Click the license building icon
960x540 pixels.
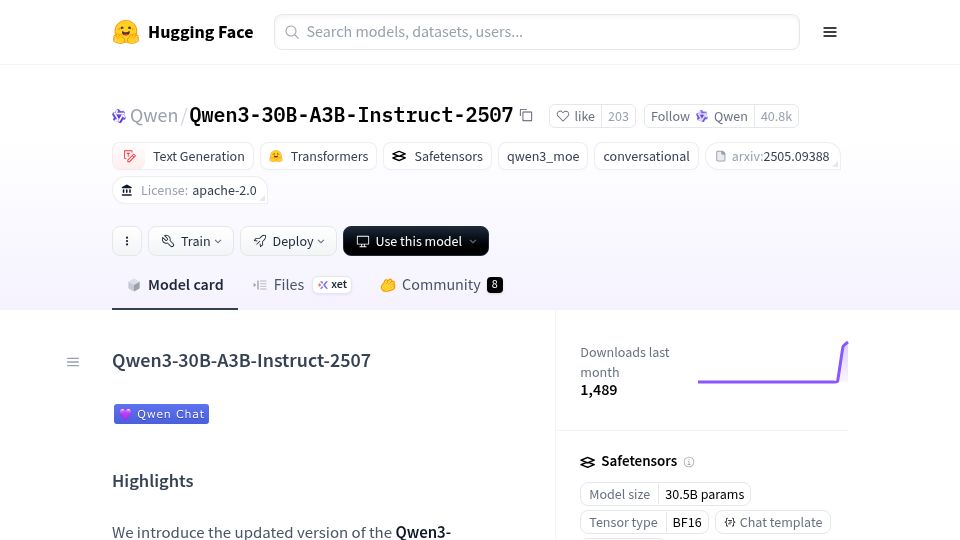127,190
